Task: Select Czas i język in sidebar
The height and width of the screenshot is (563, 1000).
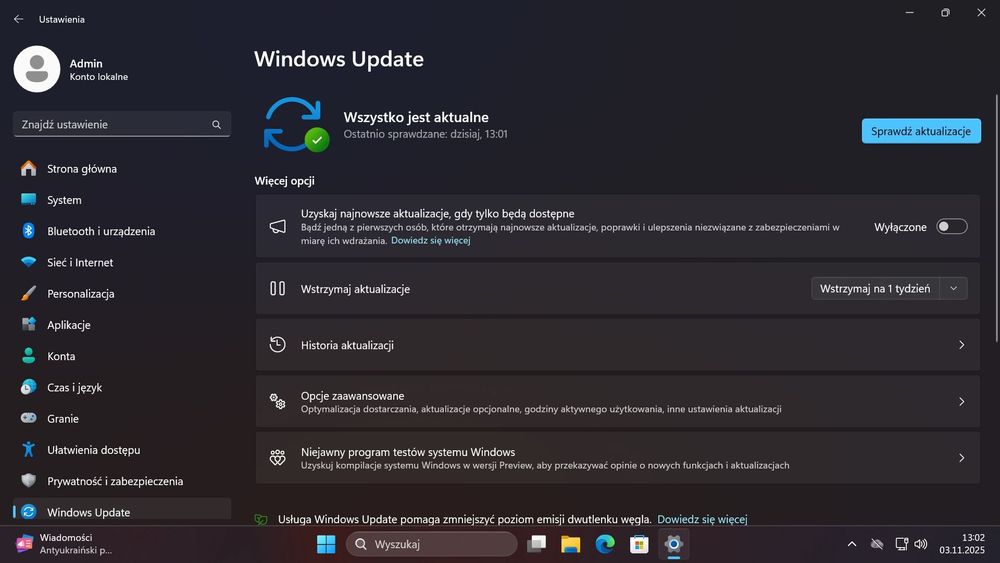Action: (x=122, y=387)
